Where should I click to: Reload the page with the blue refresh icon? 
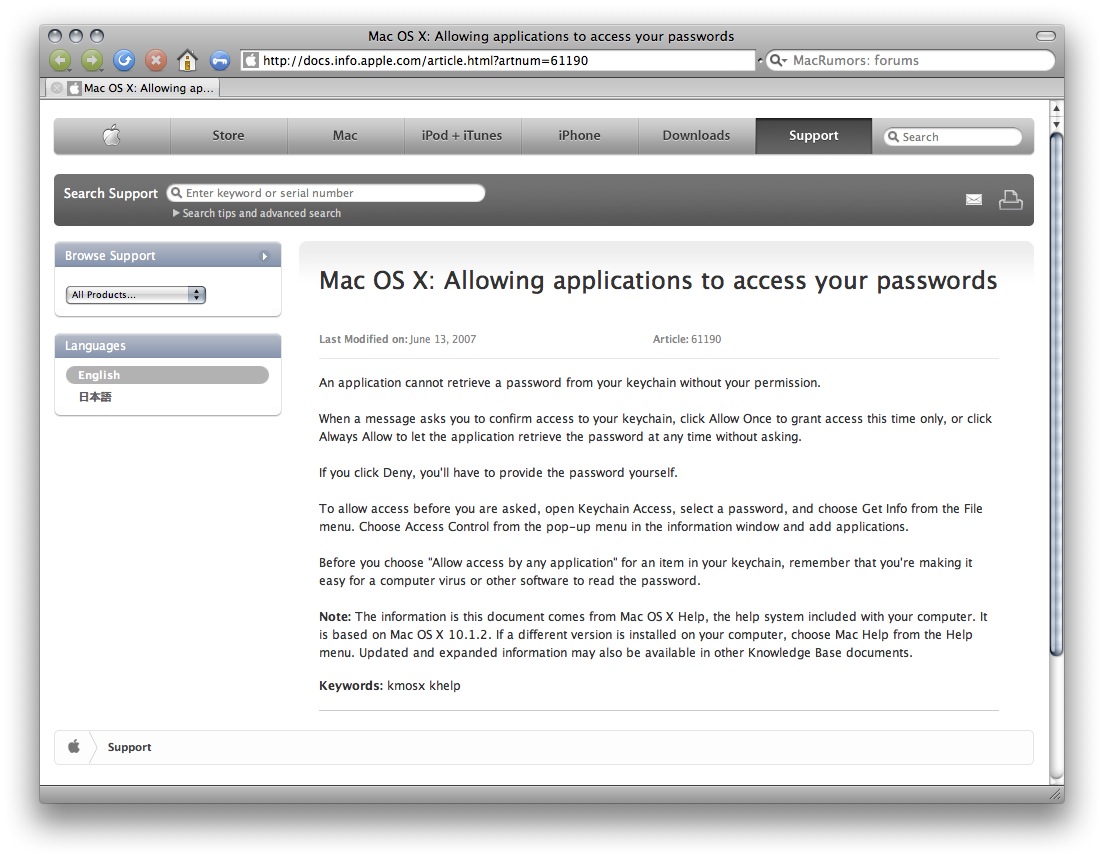124,61
